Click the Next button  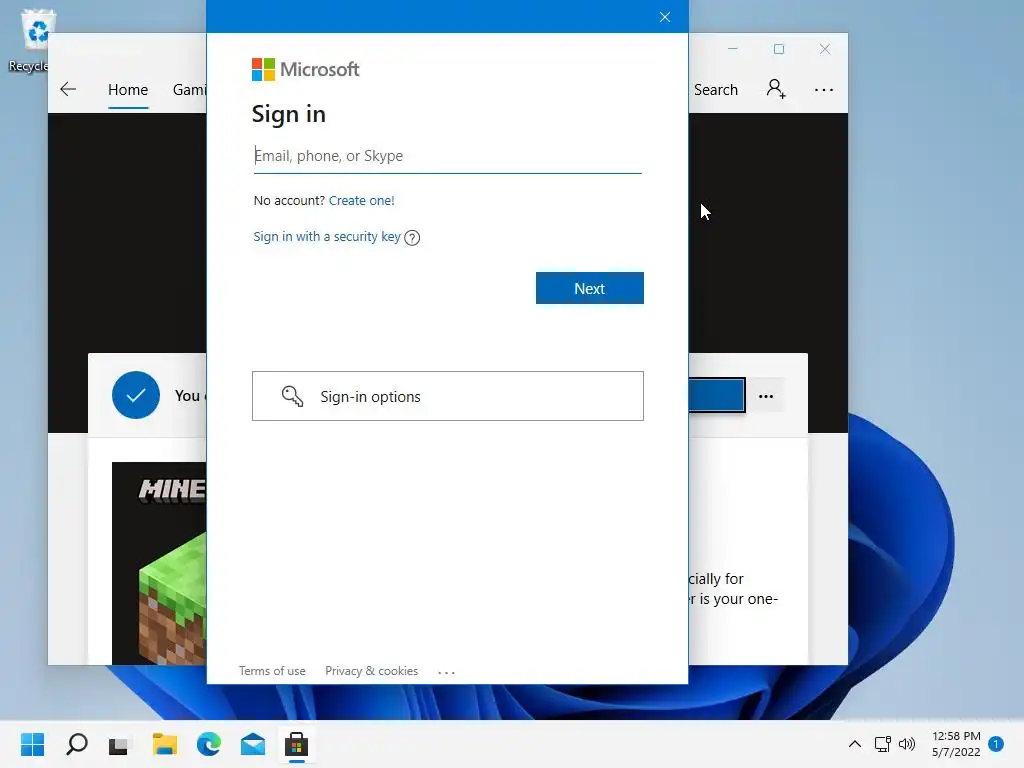tap(590, 288)
